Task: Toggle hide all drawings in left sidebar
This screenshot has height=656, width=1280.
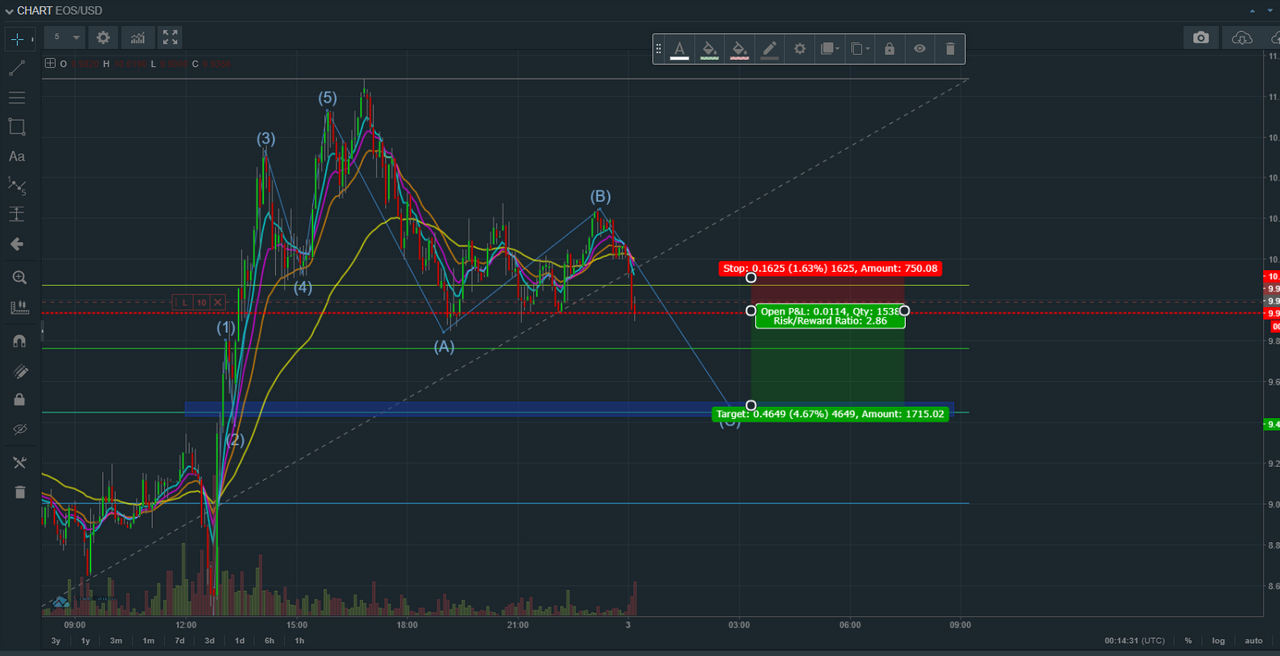Action: (17, 429)
